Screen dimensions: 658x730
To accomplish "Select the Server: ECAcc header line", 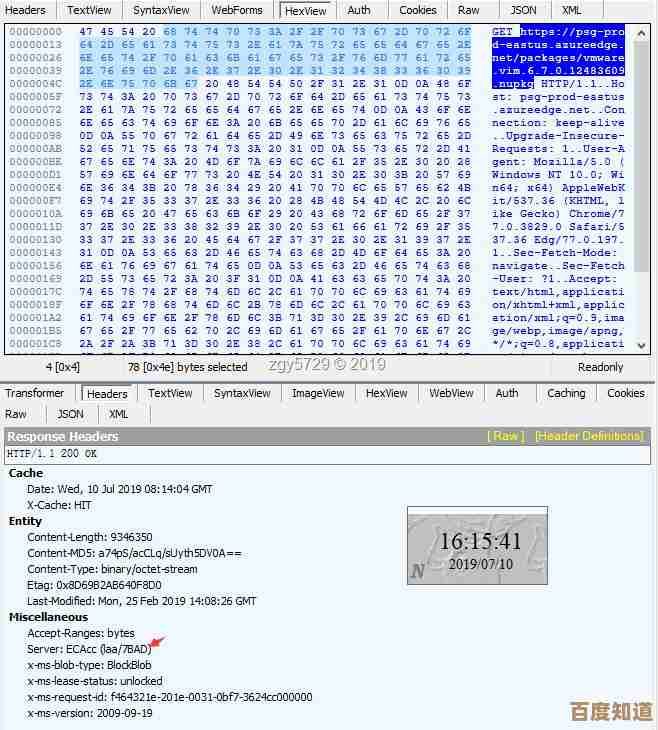I will tap(87, 649).
